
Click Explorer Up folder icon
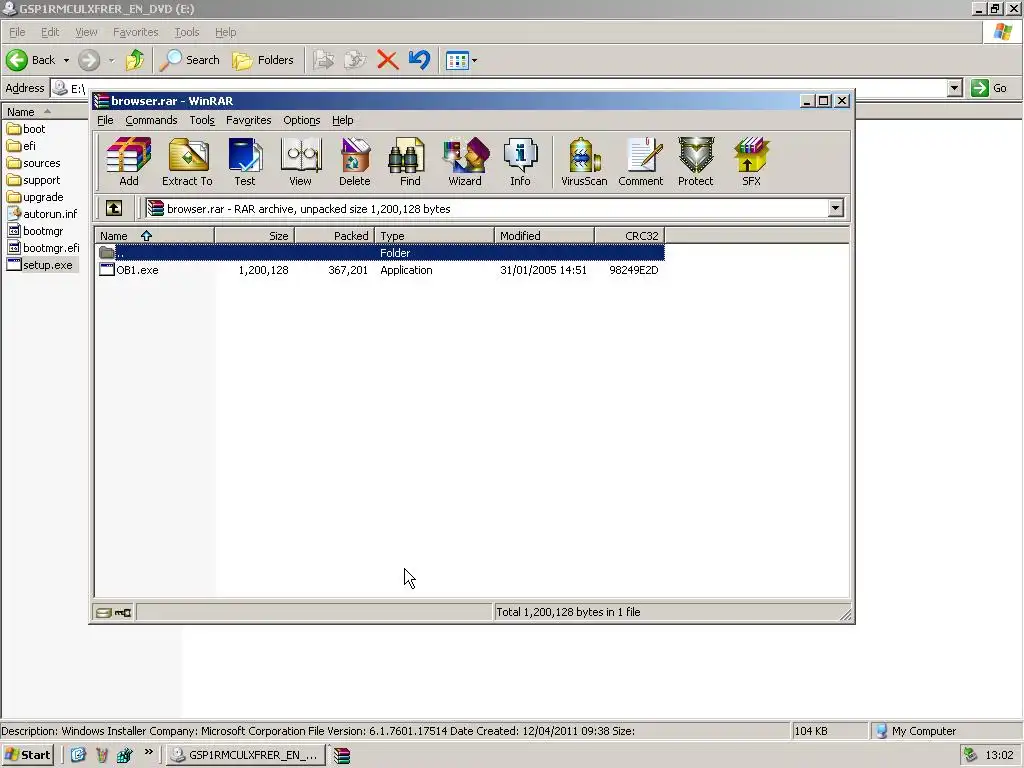pos(135,60)
